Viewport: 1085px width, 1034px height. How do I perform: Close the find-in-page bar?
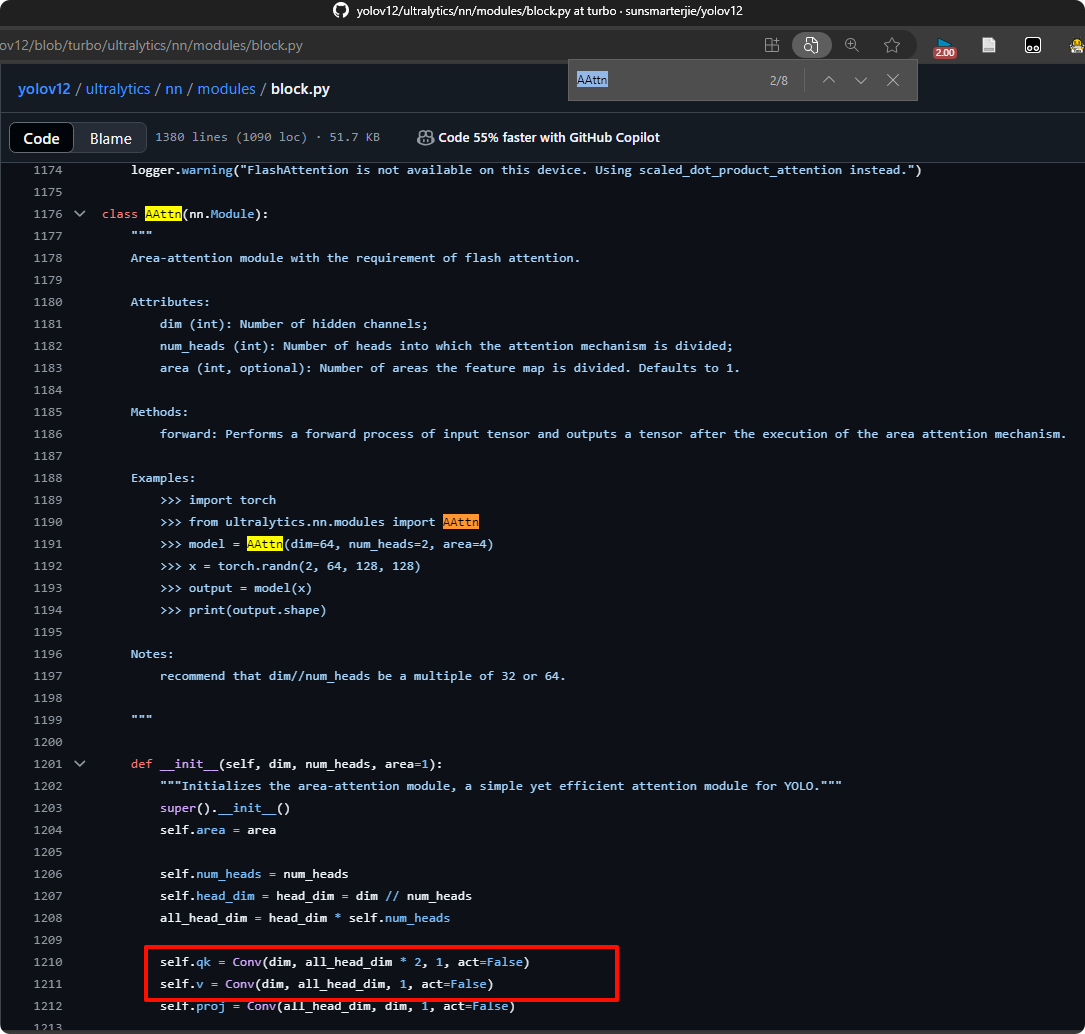[x=893, y=80]
